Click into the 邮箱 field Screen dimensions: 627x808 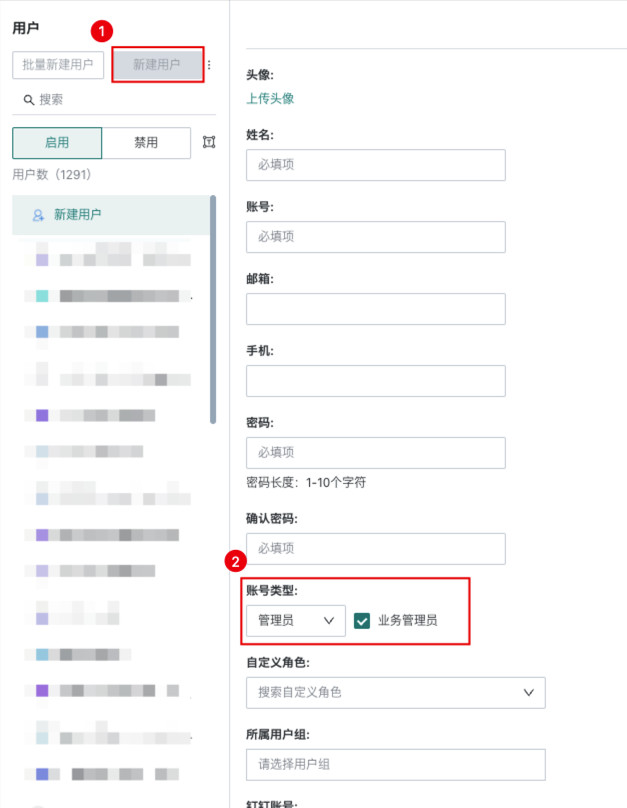tap(375, 309)
